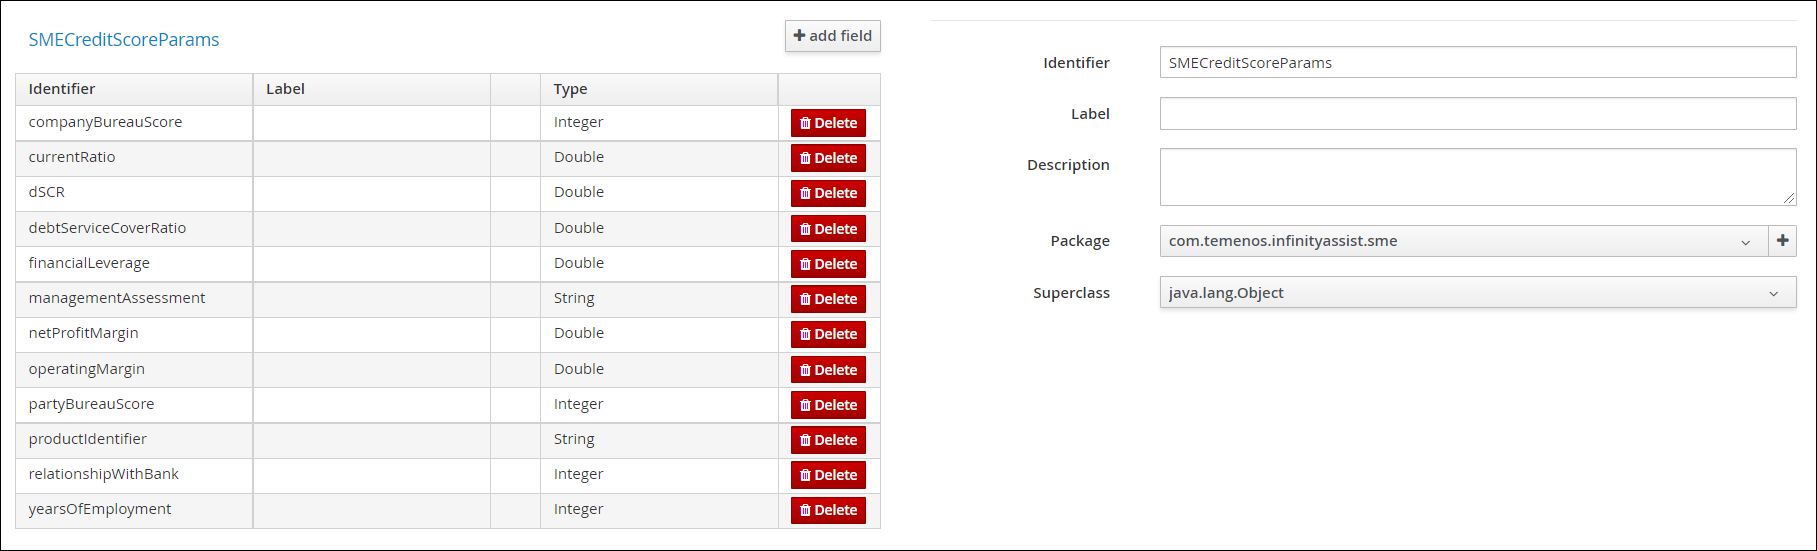
Task: Click the Type column header
Action: tap(571, 89)
